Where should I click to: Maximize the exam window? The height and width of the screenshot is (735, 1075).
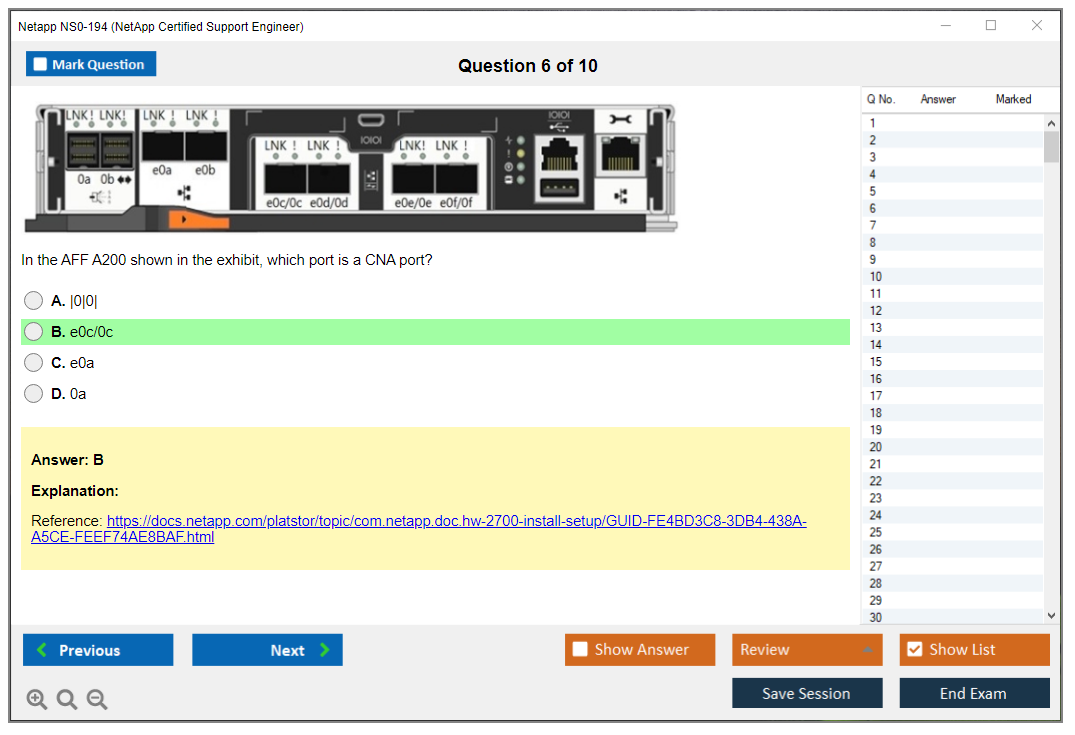990,26
